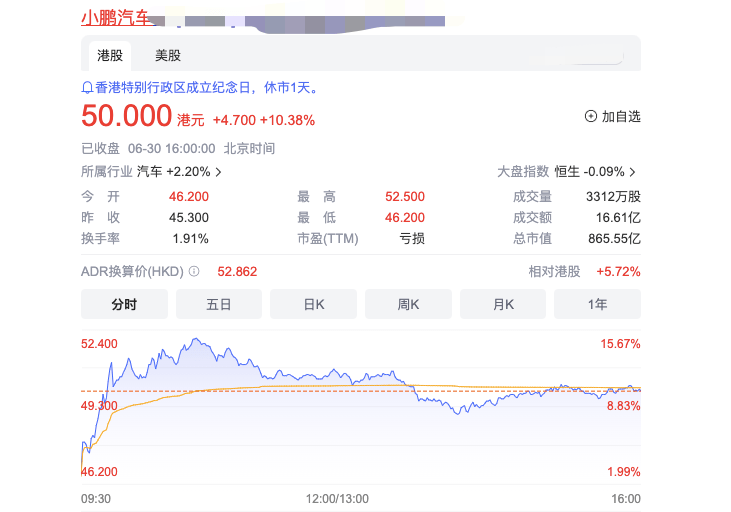Click the chart's 8.83% axis label

(x=624, y=406)
